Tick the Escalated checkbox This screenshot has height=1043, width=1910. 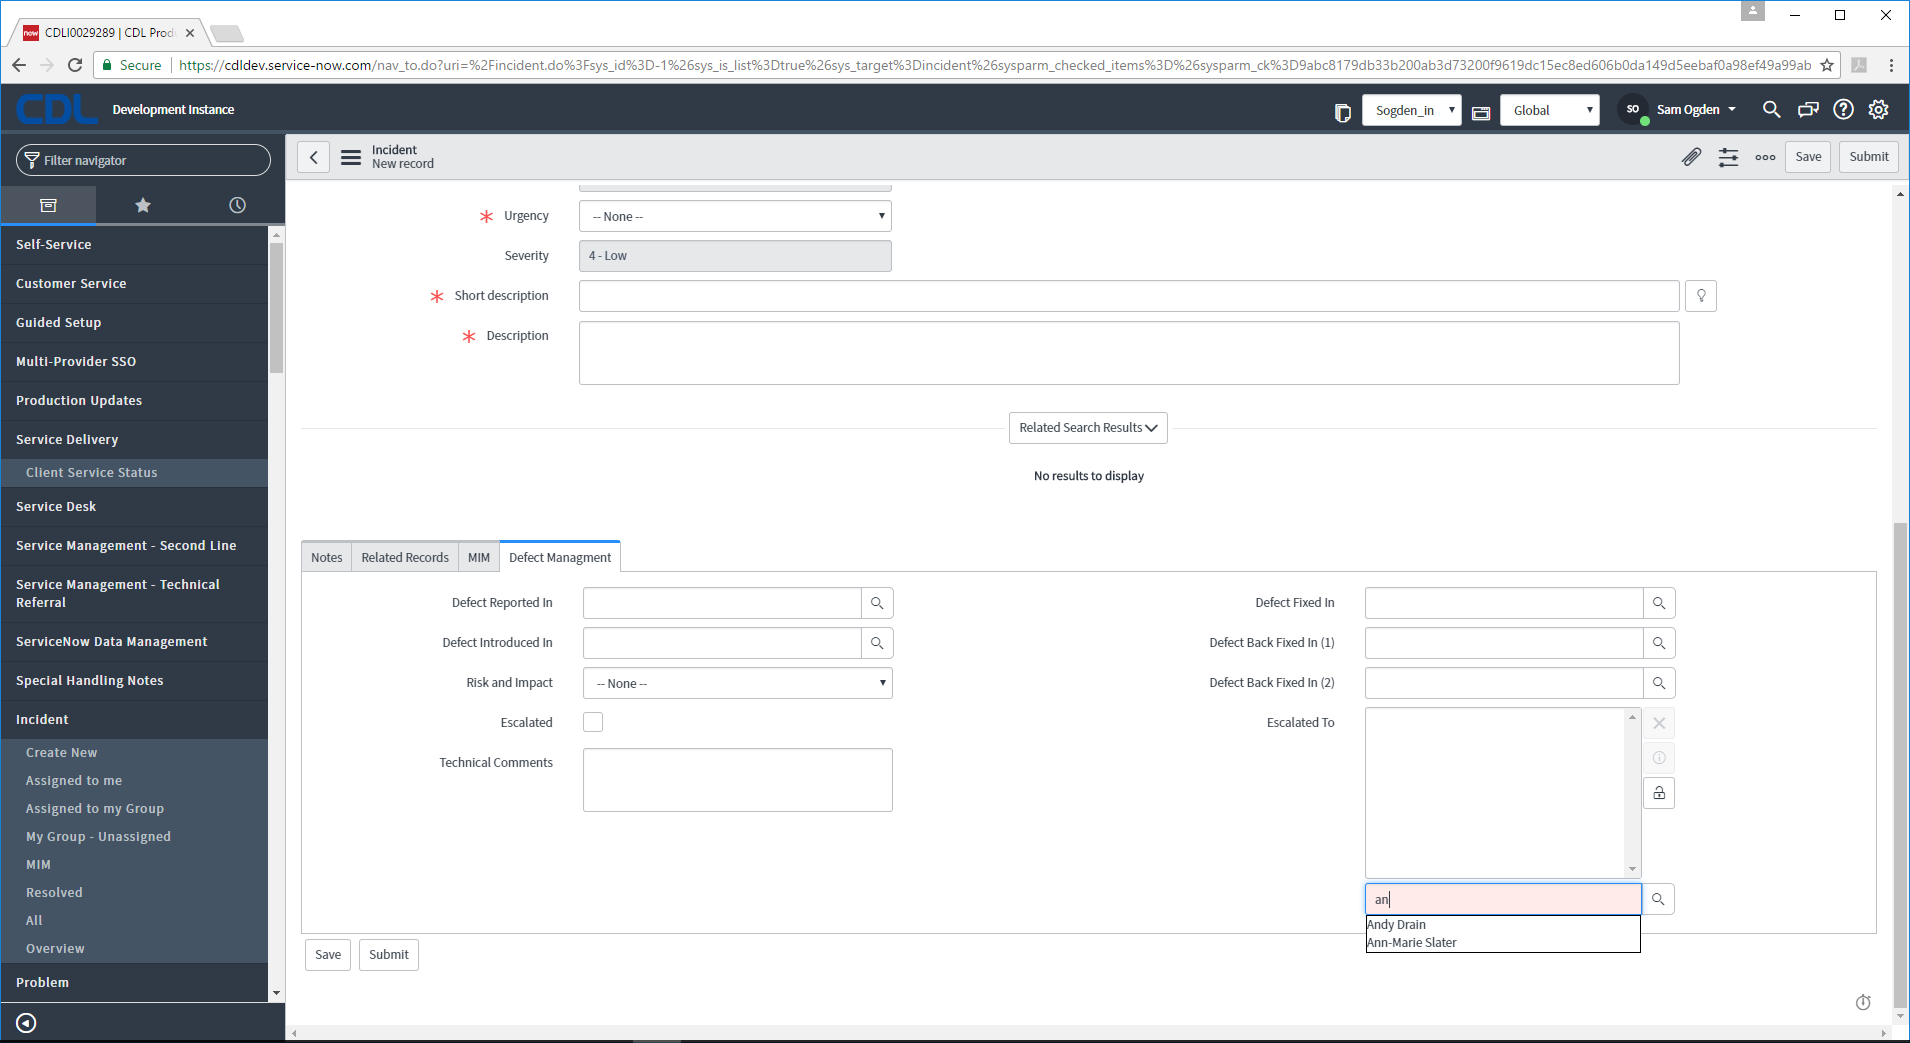pos(593,722)
